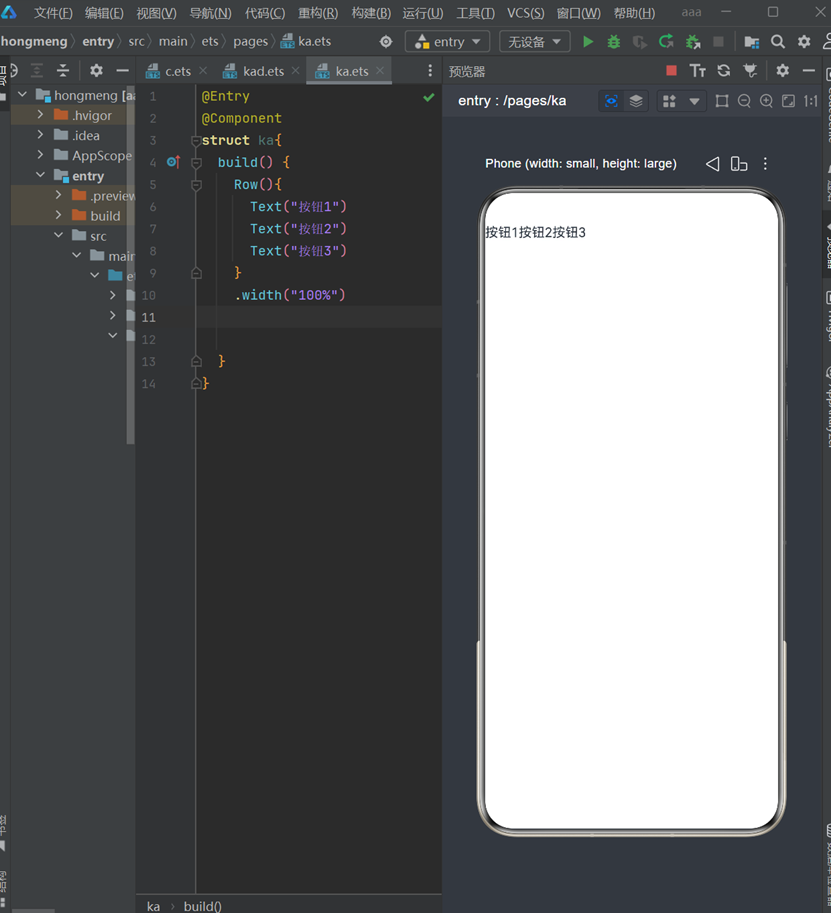
Task: Click the previewer Tt font size icon
Action: coord(698,71)
